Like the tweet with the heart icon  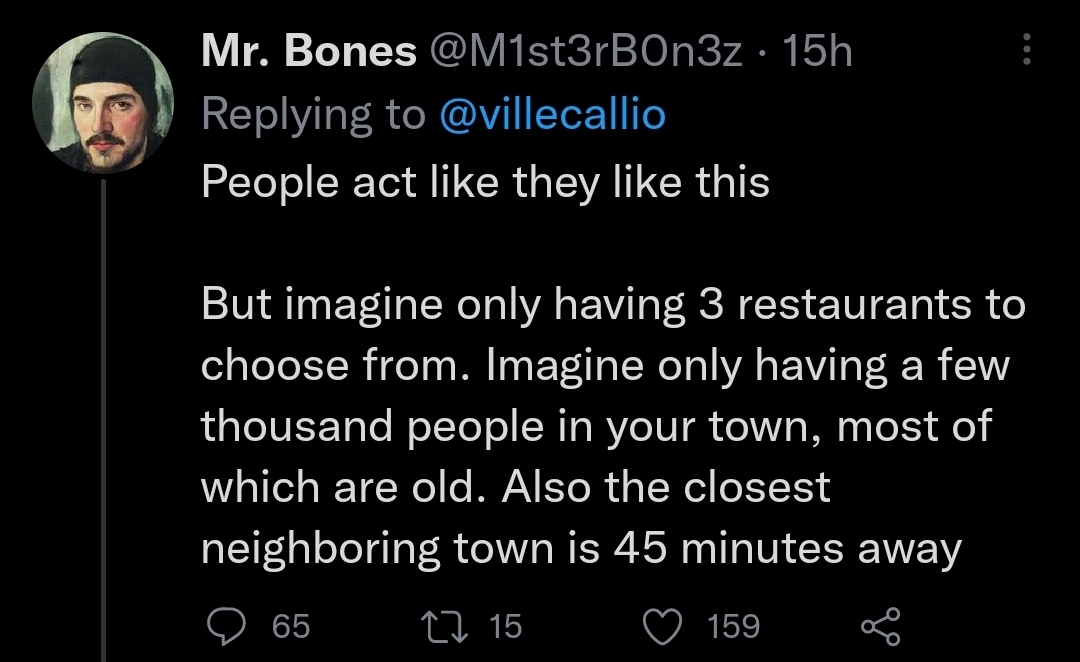click(663, 626)
